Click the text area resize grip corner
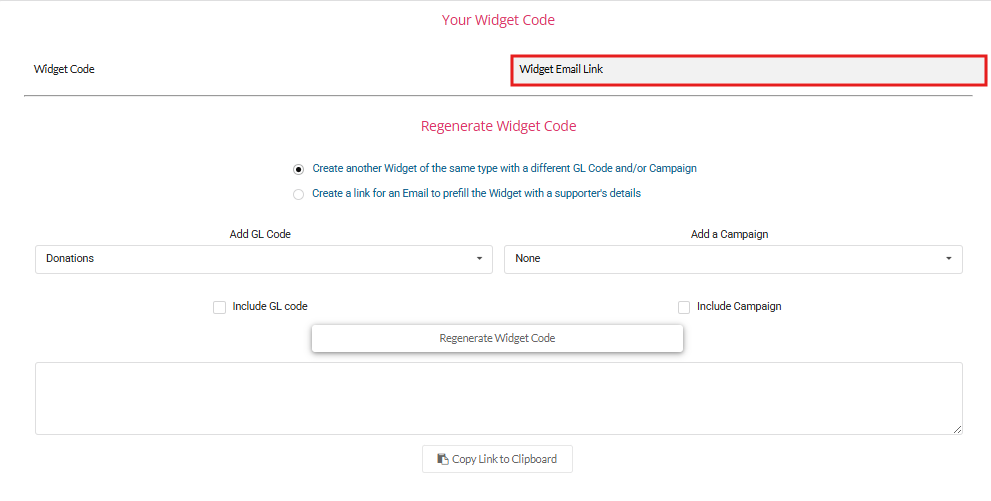991x501 pixels. (958, 430)
